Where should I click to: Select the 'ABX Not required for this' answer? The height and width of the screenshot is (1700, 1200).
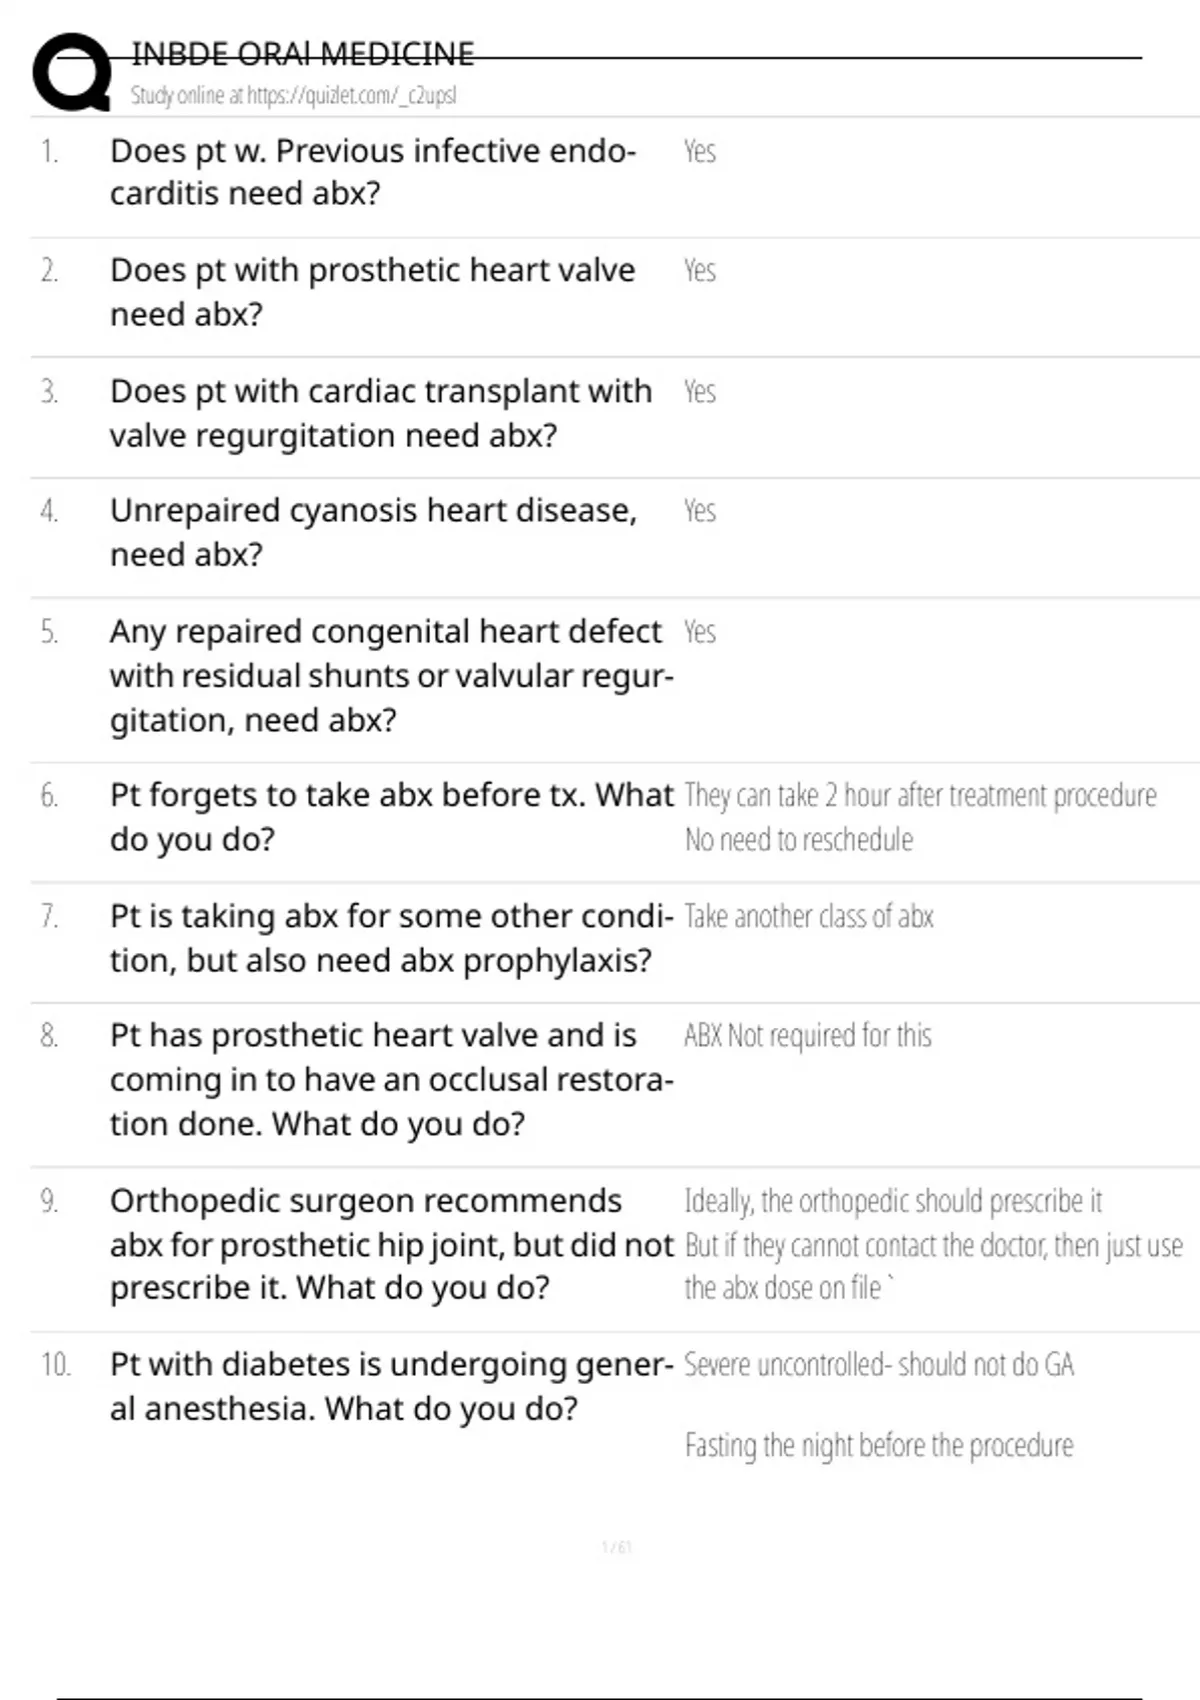tap(807, 1036)
